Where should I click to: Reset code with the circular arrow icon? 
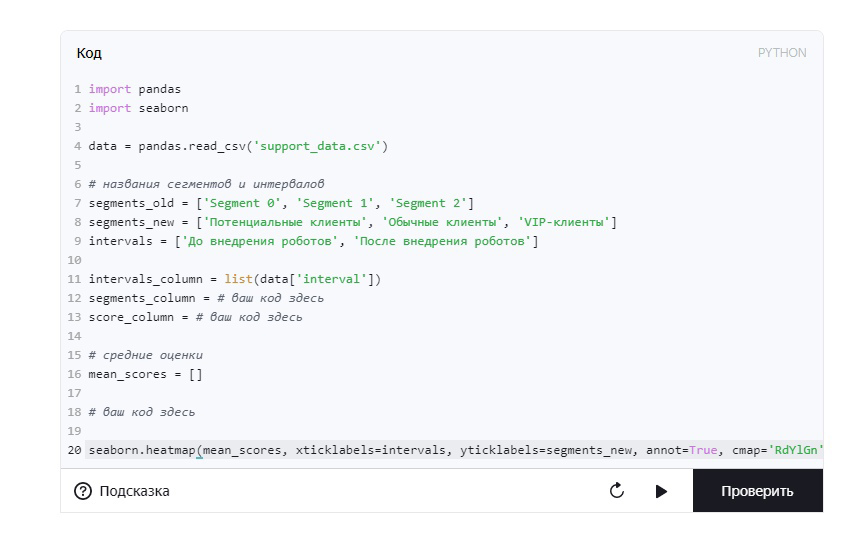617,490
